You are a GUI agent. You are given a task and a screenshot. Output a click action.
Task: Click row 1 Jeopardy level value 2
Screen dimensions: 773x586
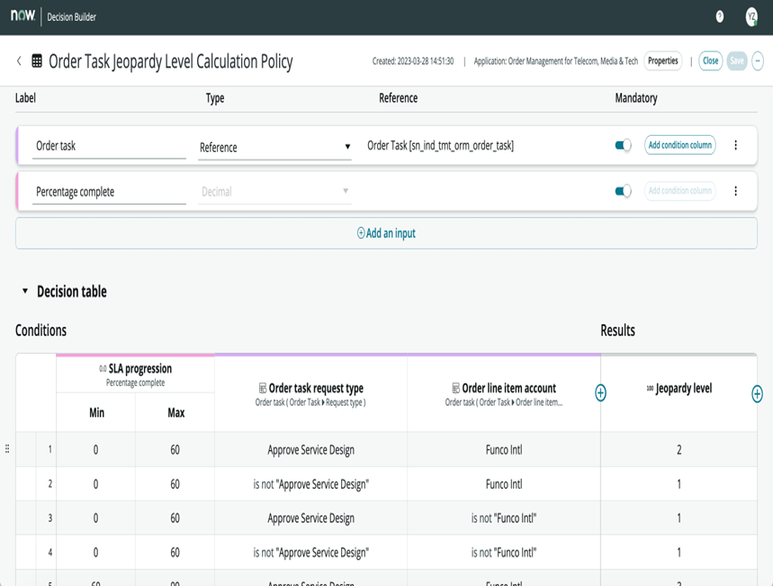click(679, 449)
